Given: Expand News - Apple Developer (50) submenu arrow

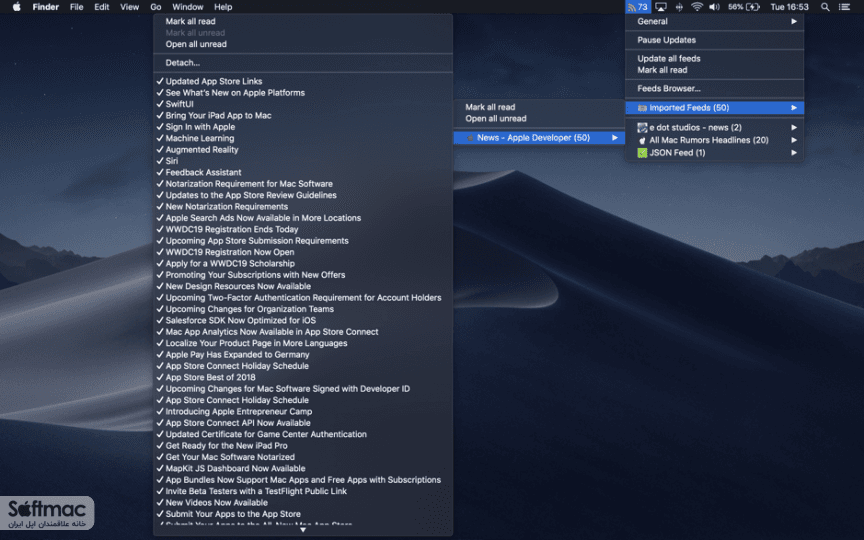Looking at the screenshot, I should pos(615,138).
